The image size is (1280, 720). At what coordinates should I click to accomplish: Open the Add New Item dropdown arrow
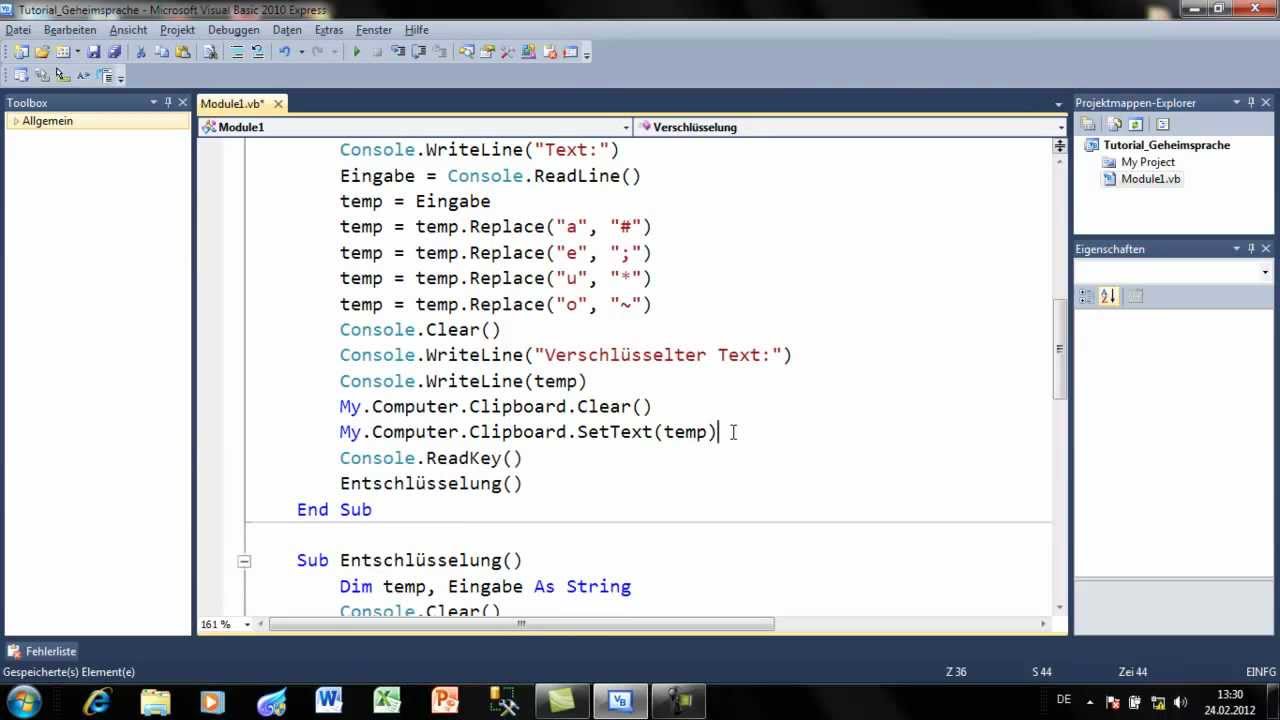click(x=77, y=52)
